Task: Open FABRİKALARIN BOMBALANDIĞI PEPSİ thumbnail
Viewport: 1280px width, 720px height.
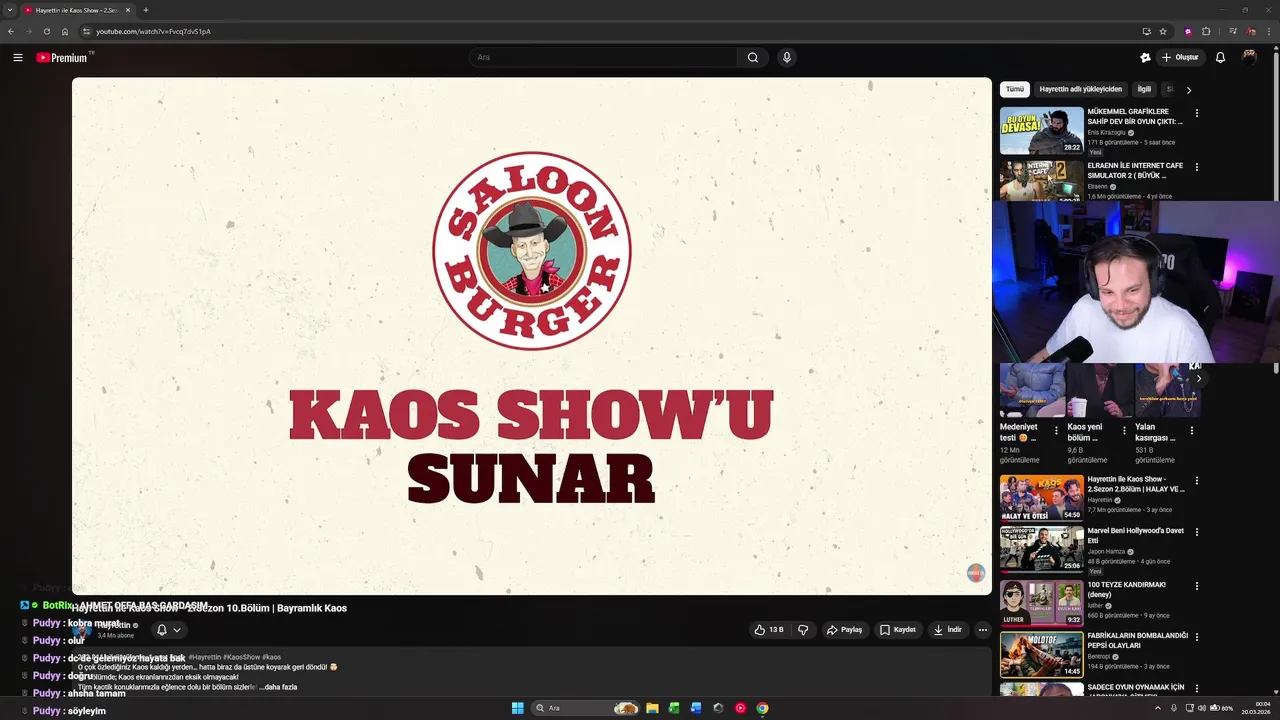Action: pos(1041,654)
